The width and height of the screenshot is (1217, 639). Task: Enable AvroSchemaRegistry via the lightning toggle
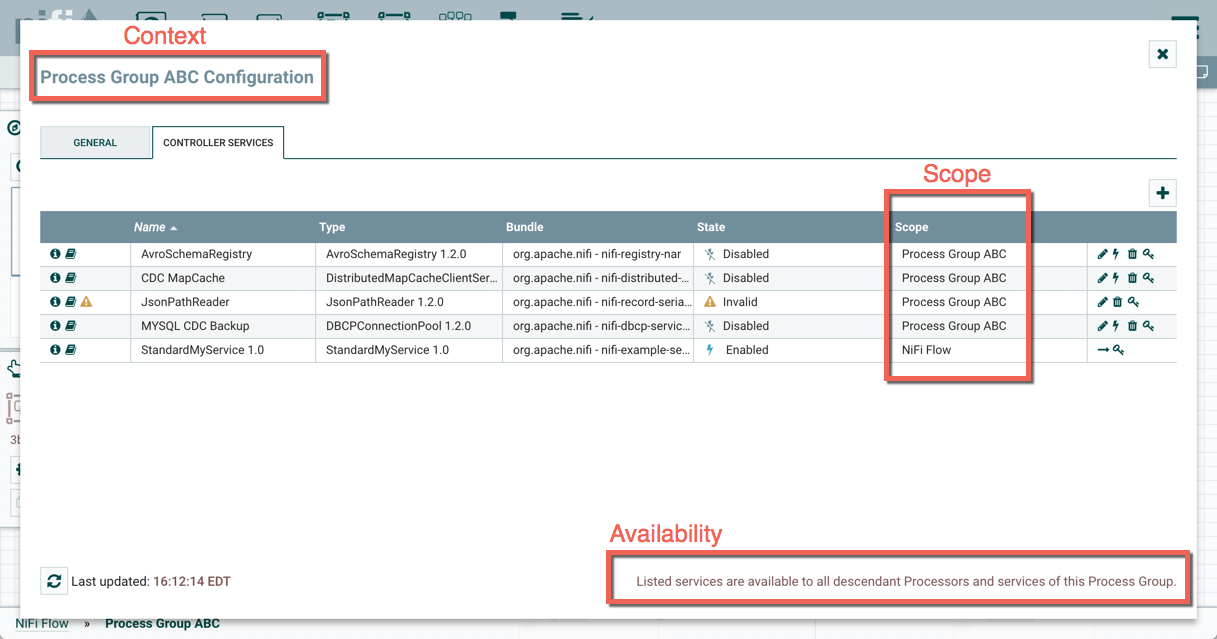tap(1115, 254)
